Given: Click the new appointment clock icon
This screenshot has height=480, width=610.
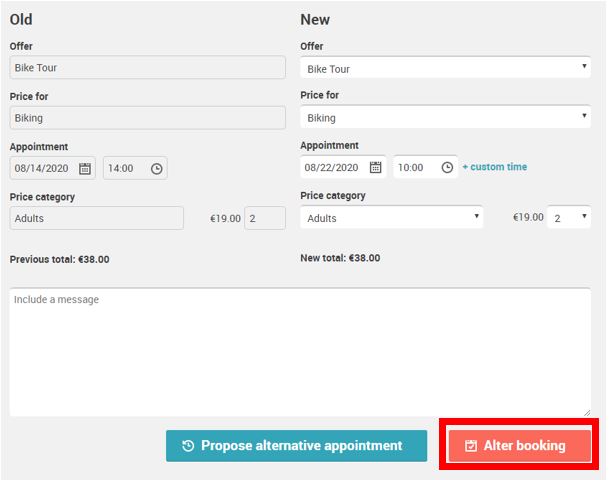Looking at the screenshot, I should point(447,167).
